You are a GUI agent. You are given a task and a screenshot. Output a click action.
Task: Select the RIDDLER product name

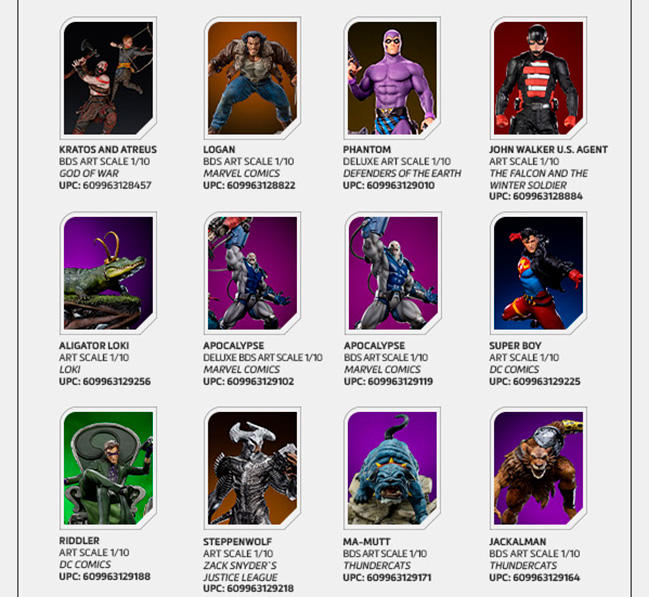click(79, 541)
